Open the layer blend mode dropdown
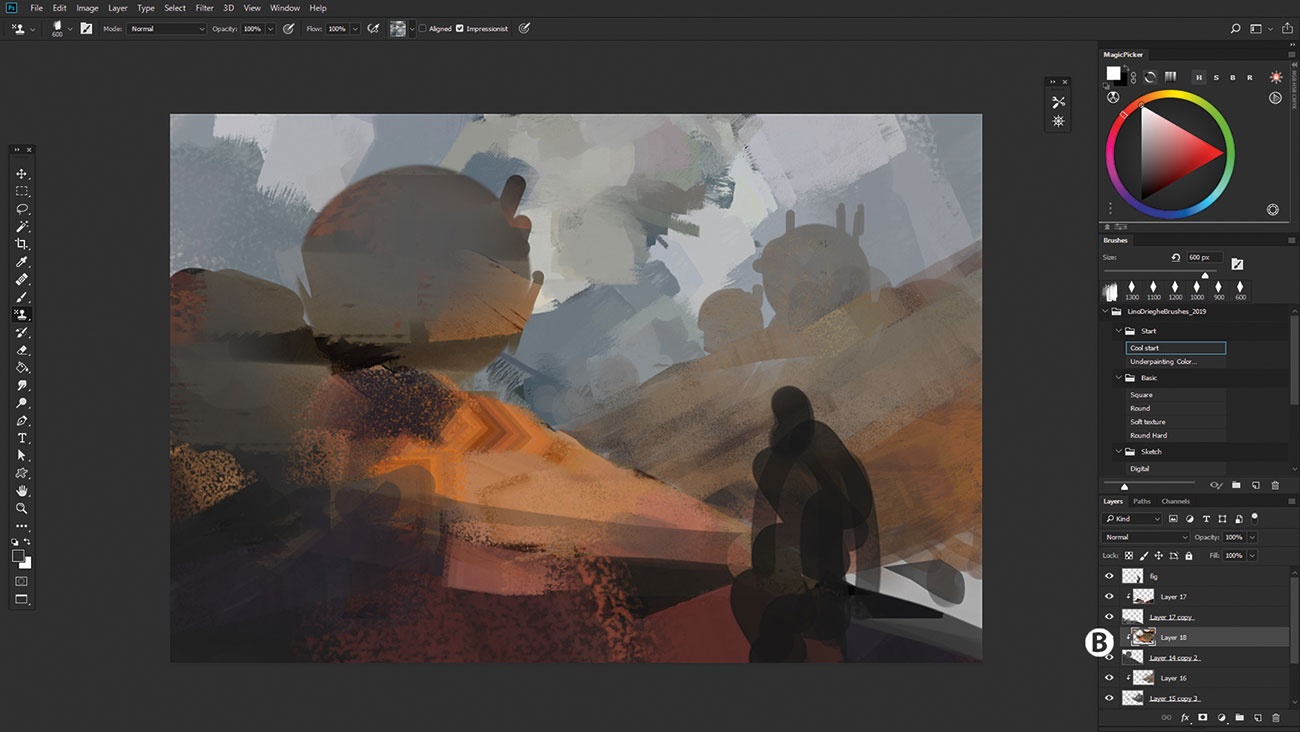1300x732 pixels. [x=1146, y=537]
